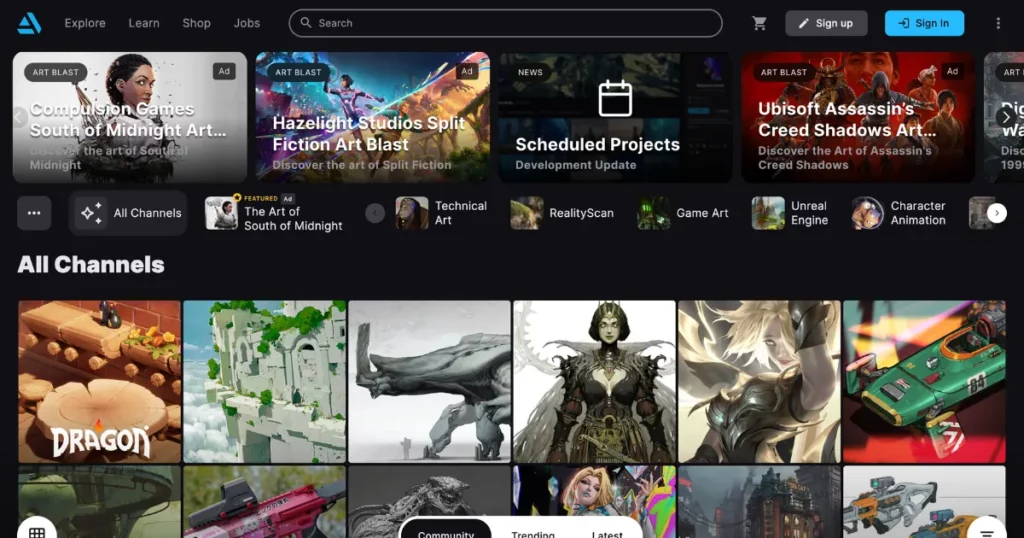Click the RealityScan channel thumbnail icon
The image size is (1024, 538).
(526, 213)
